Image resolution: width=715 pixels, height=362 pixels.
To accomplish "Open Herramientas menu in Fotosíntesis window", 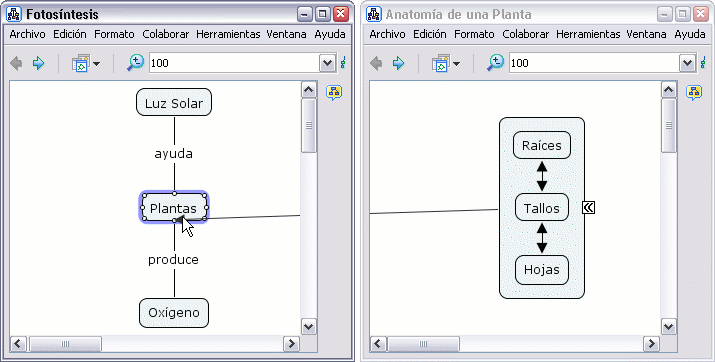I will (228, 34).
